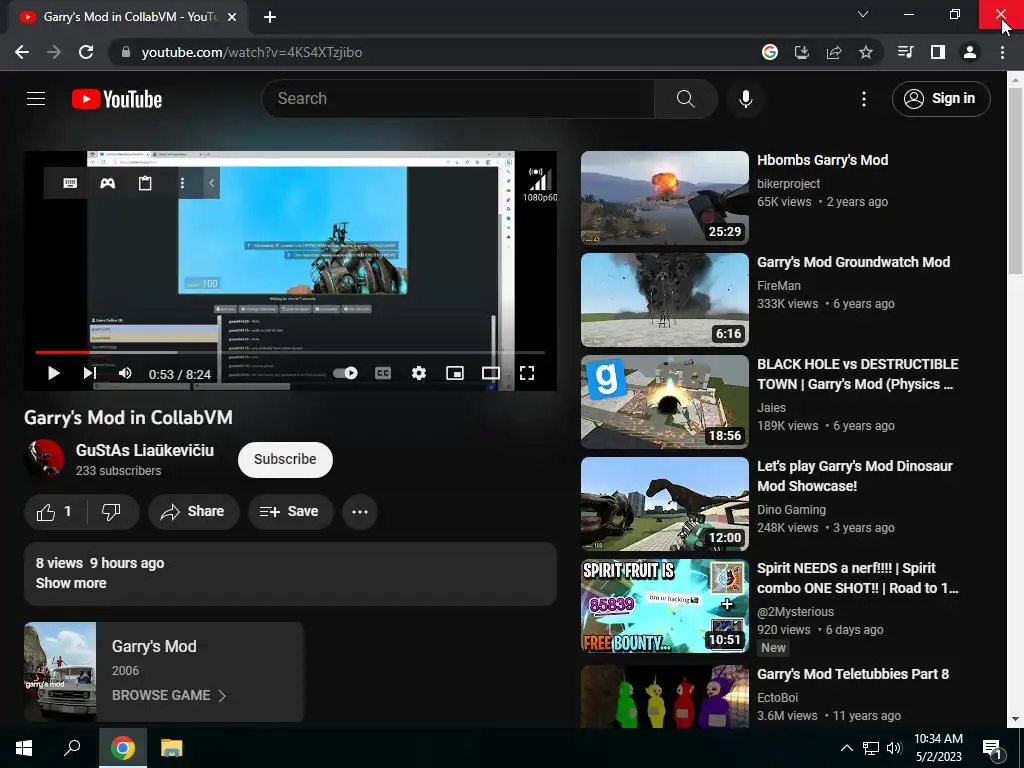The image size is (1024, 768).
Task: Subscribe to GuStAs Liaūkevičiu
Action: click(x=285, y=460)
